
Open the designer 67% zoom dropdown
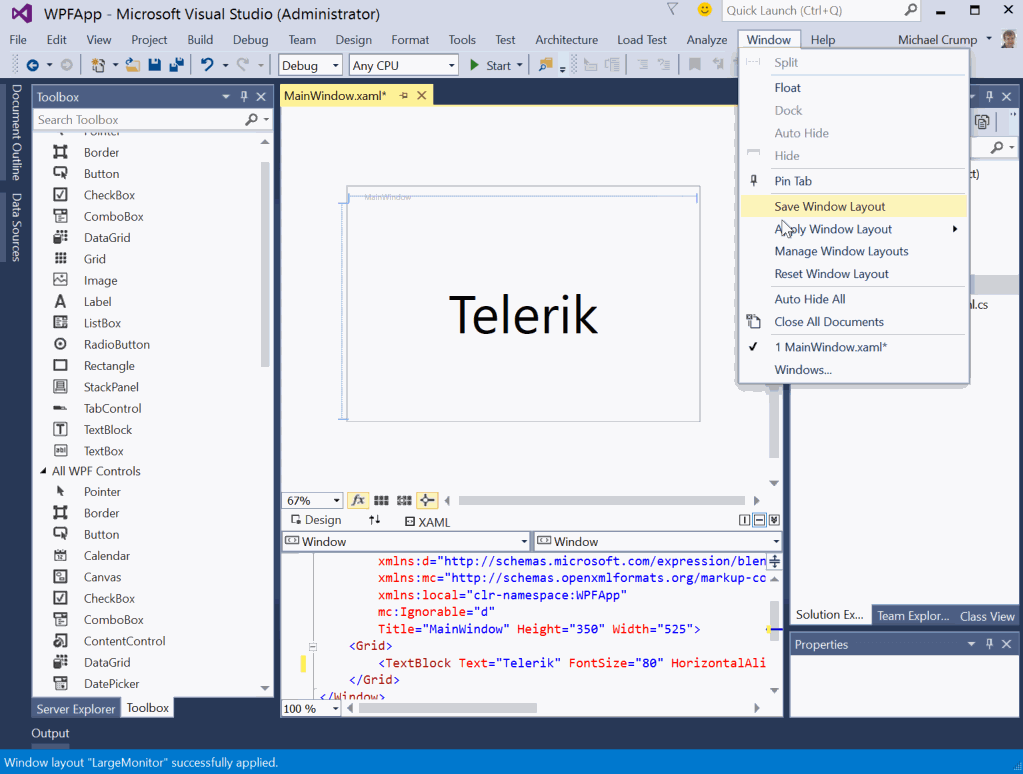tap(336, 501)
